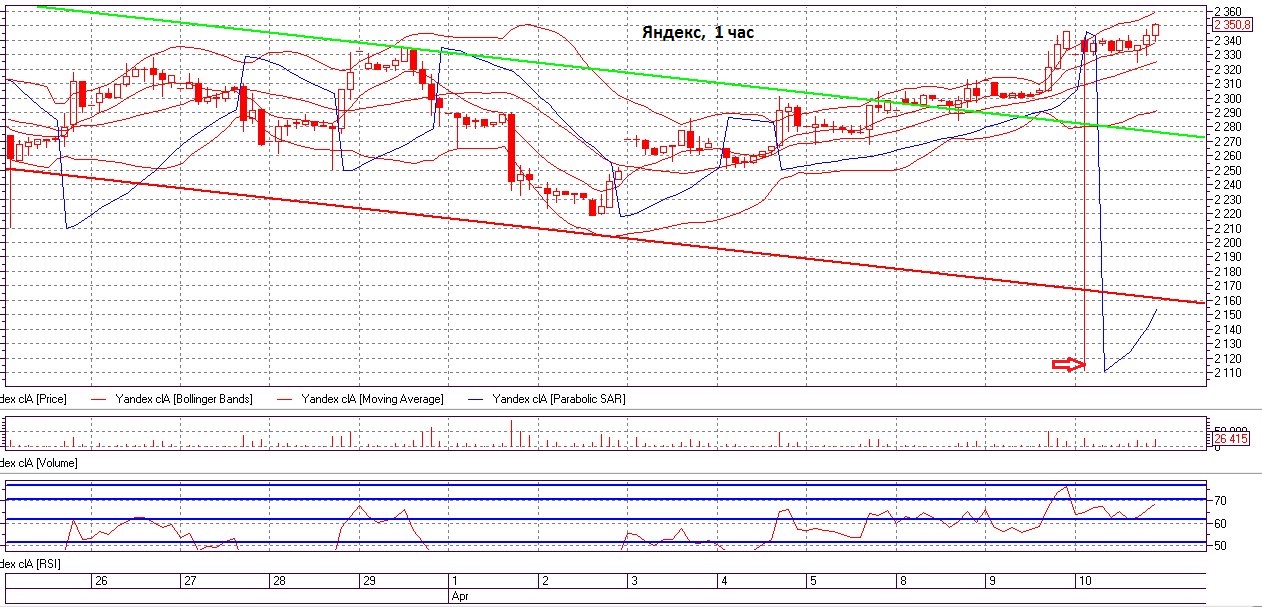The width and height of the screenshot is (1262, 607).
Task: Click date label 28 on time axis
Action: click(x=280, y=580)
